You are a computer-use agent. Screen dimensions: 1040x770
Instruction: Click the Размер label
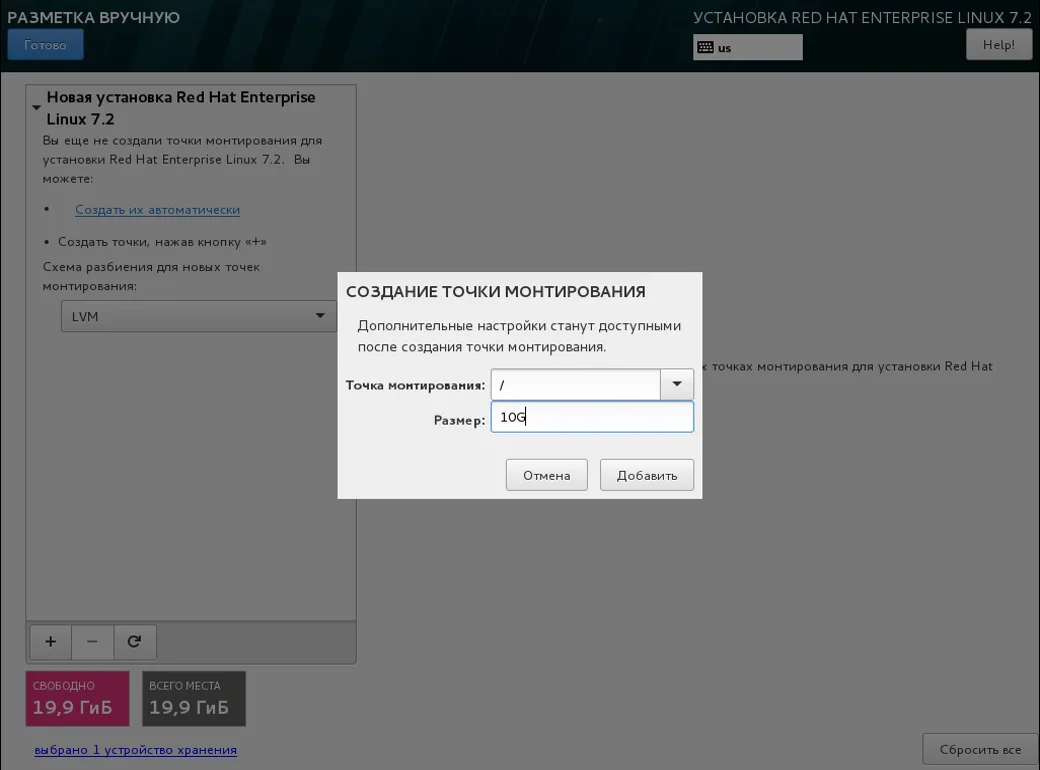(x=459, y=420)
